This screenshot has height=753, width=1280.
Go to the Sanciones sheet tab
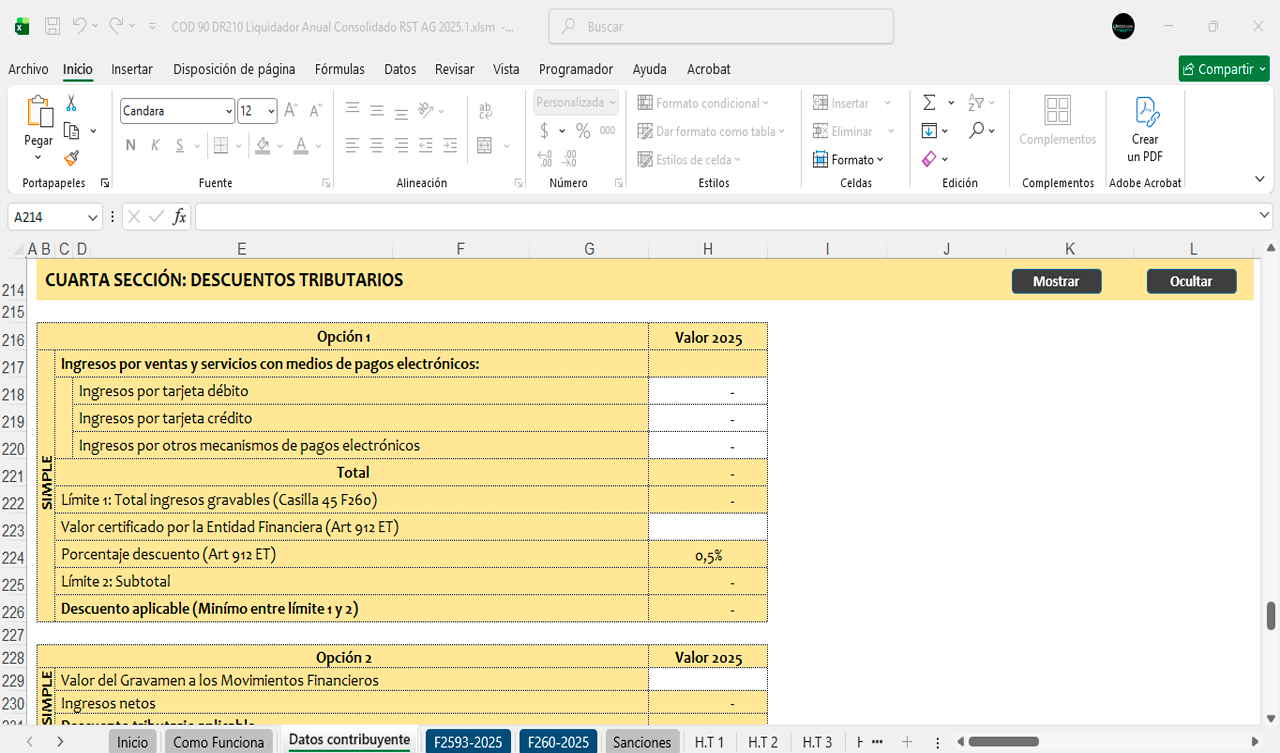pyautogui.click(x=642, y=742)
